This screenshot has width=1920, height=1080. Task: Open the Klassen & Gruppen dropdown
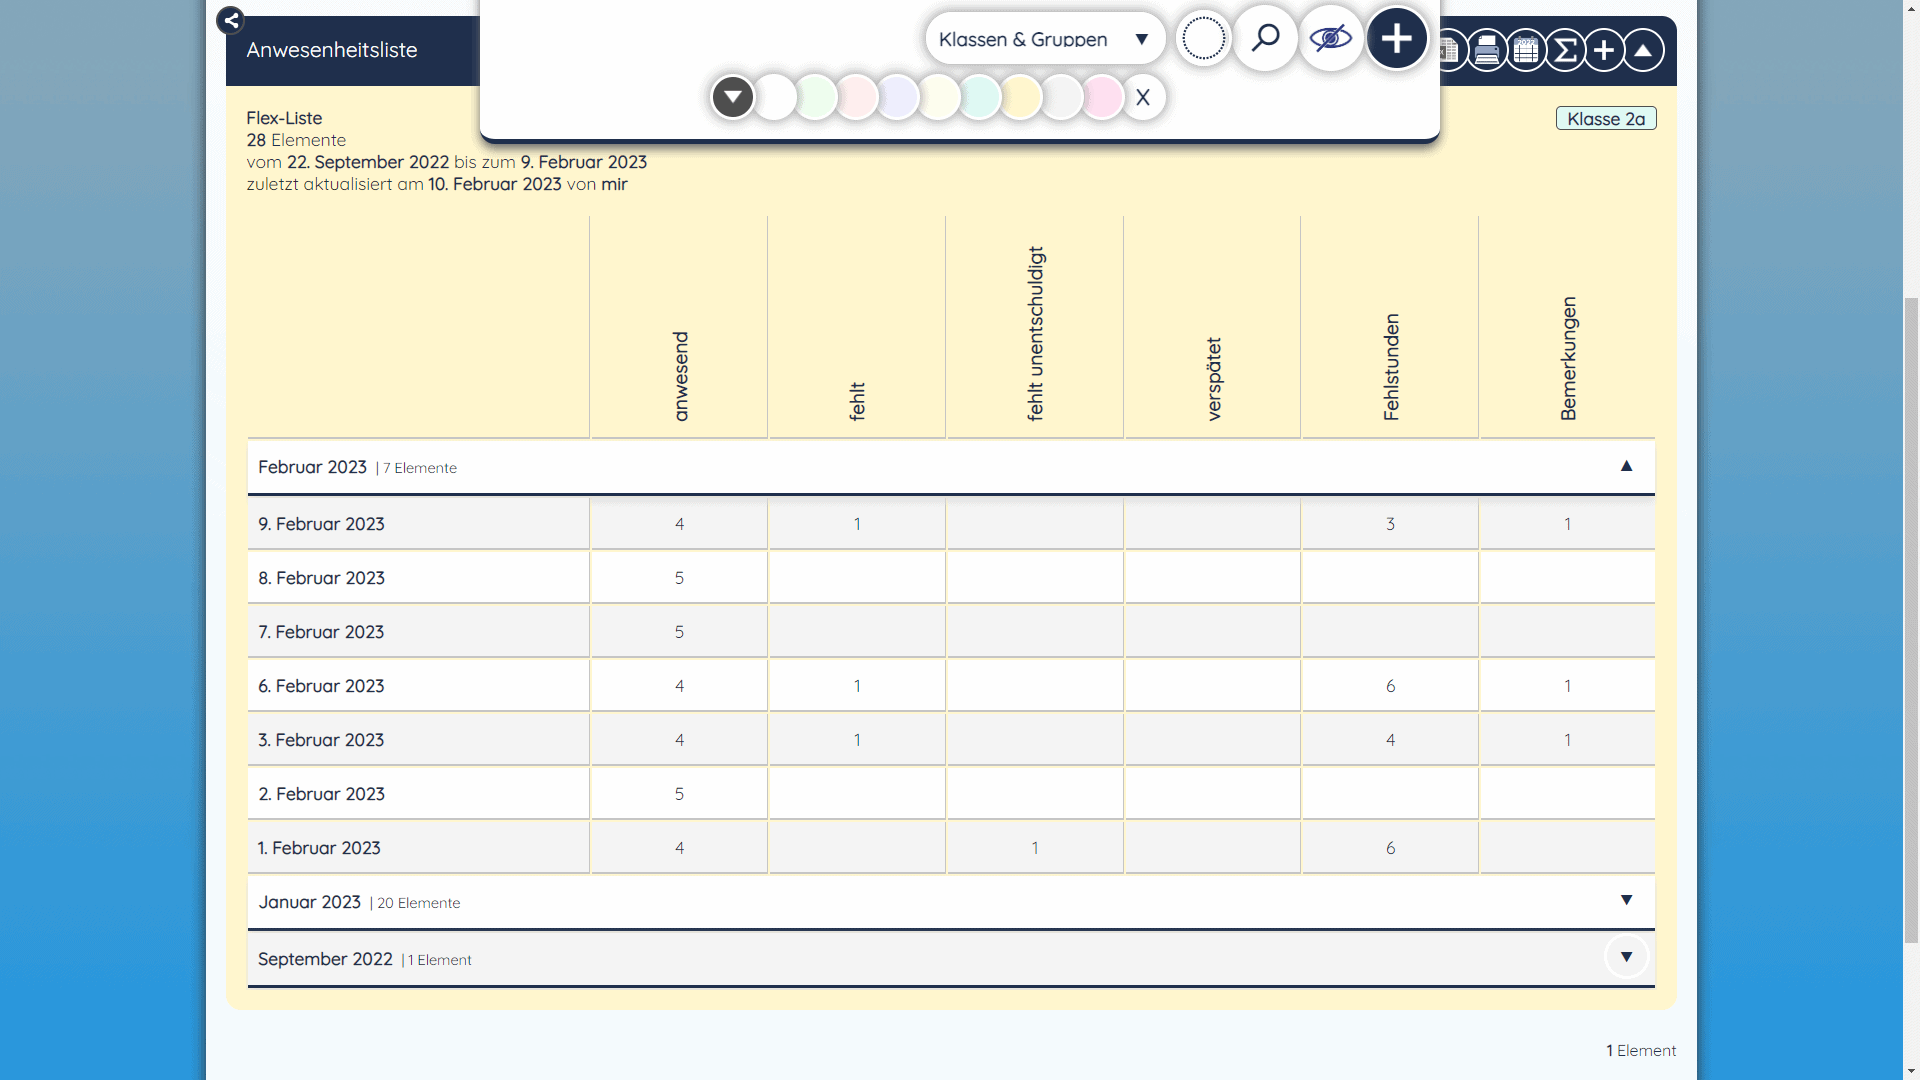pyautogui.click(x=1045, y=39)
